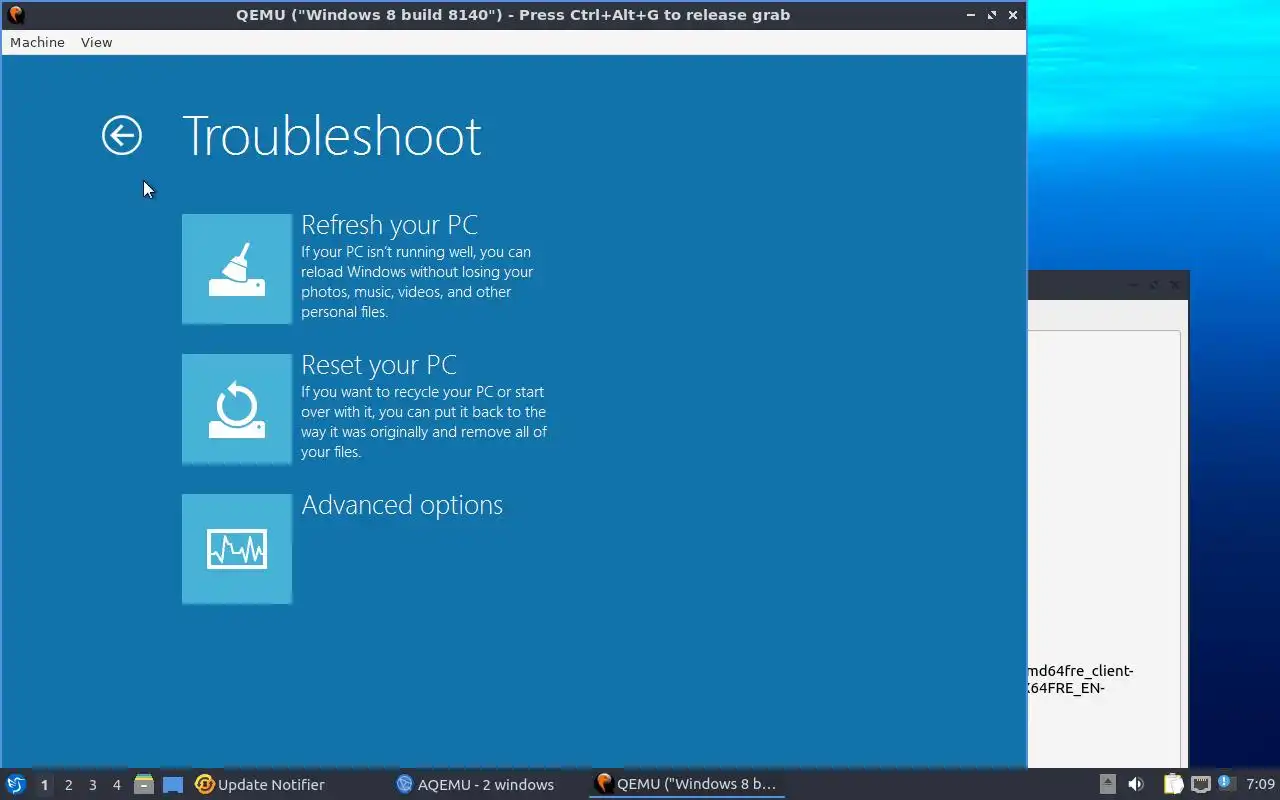Open the Advanced options diagnostics tile
Viewport: 1280px width, 800px height.
pyautogui.click(x=237, y=549)
